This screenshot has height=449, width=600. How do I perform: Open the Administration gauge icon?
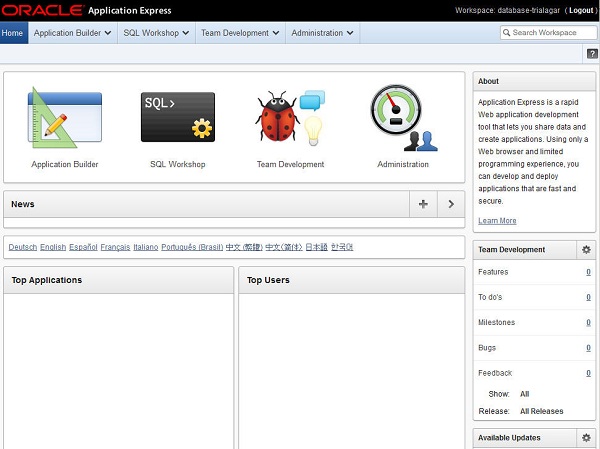(x=403, y=118)
